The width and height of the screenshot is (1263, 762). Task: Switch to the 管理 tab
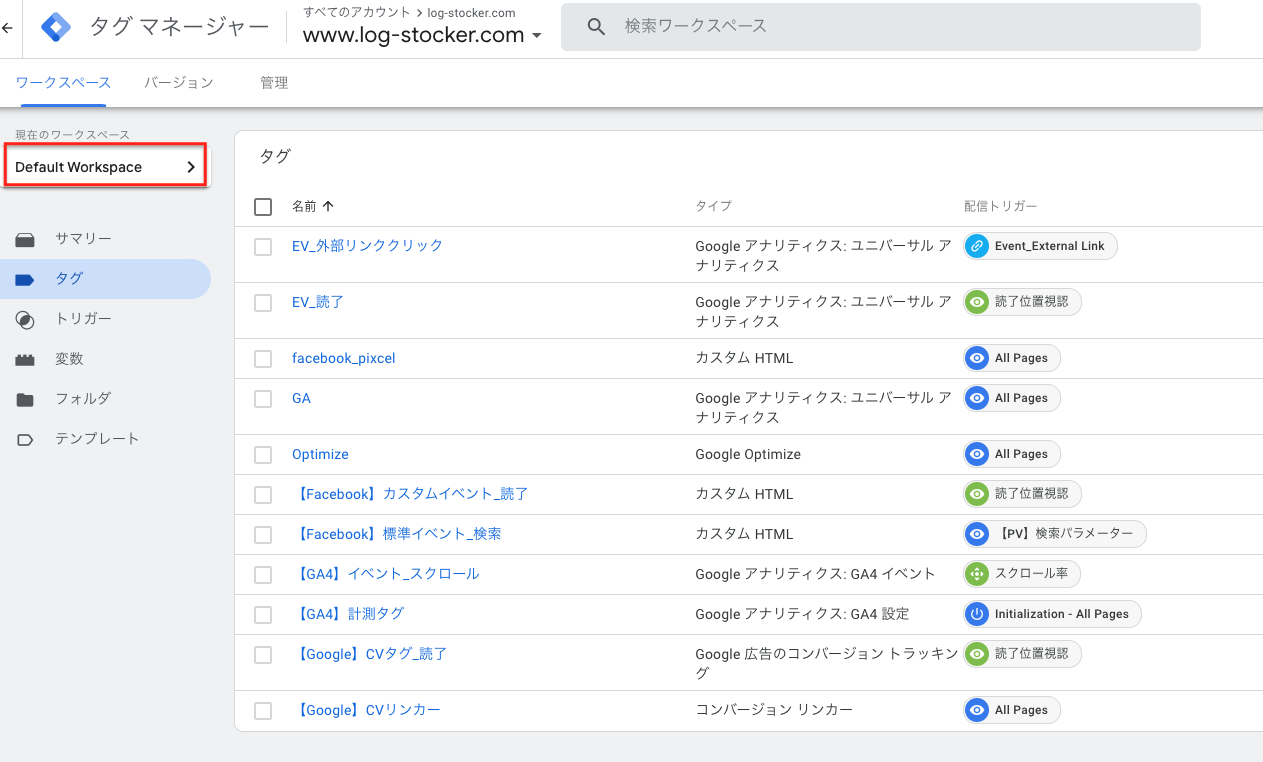click(274, 83)
